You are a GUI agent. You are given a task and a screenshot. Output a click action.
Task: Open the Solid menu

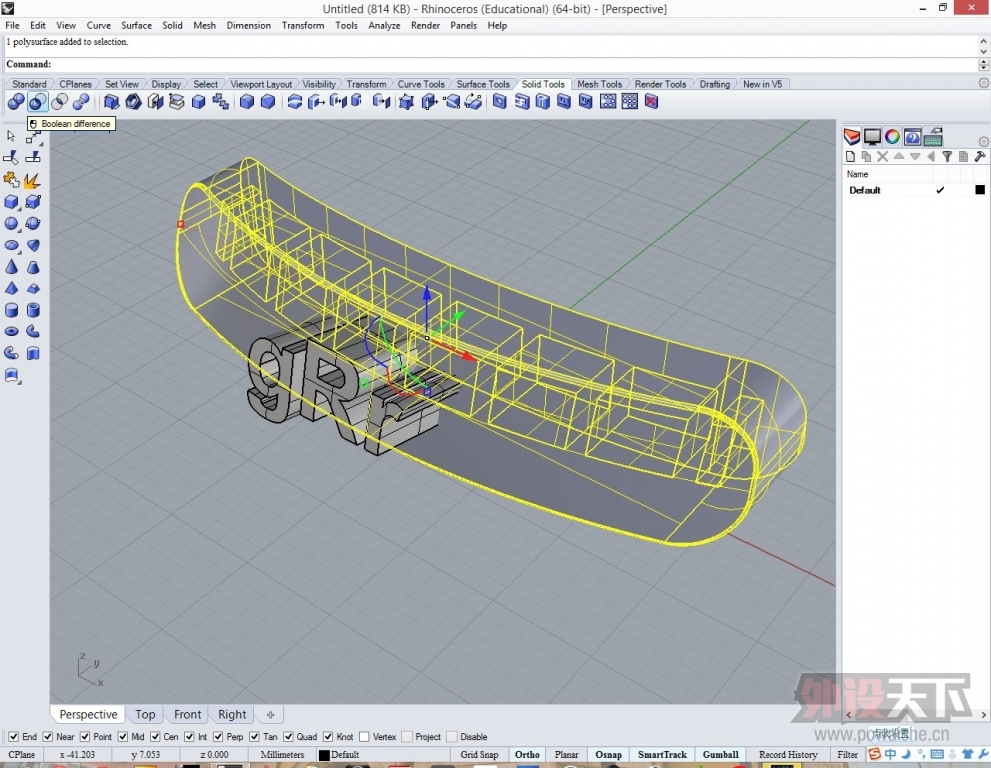coord(172,25)
